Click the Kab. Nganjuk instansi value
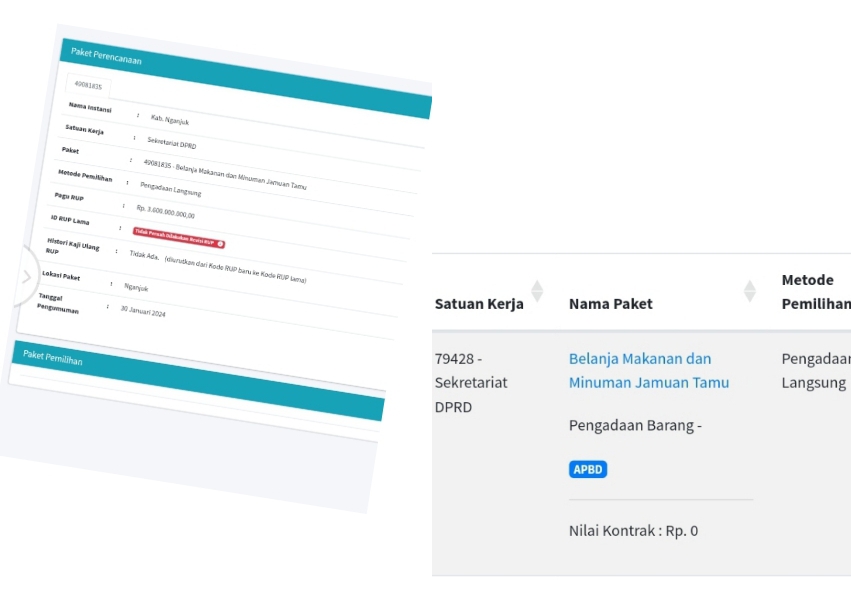This screenshot has height=605, width=851. pos(168,119)
